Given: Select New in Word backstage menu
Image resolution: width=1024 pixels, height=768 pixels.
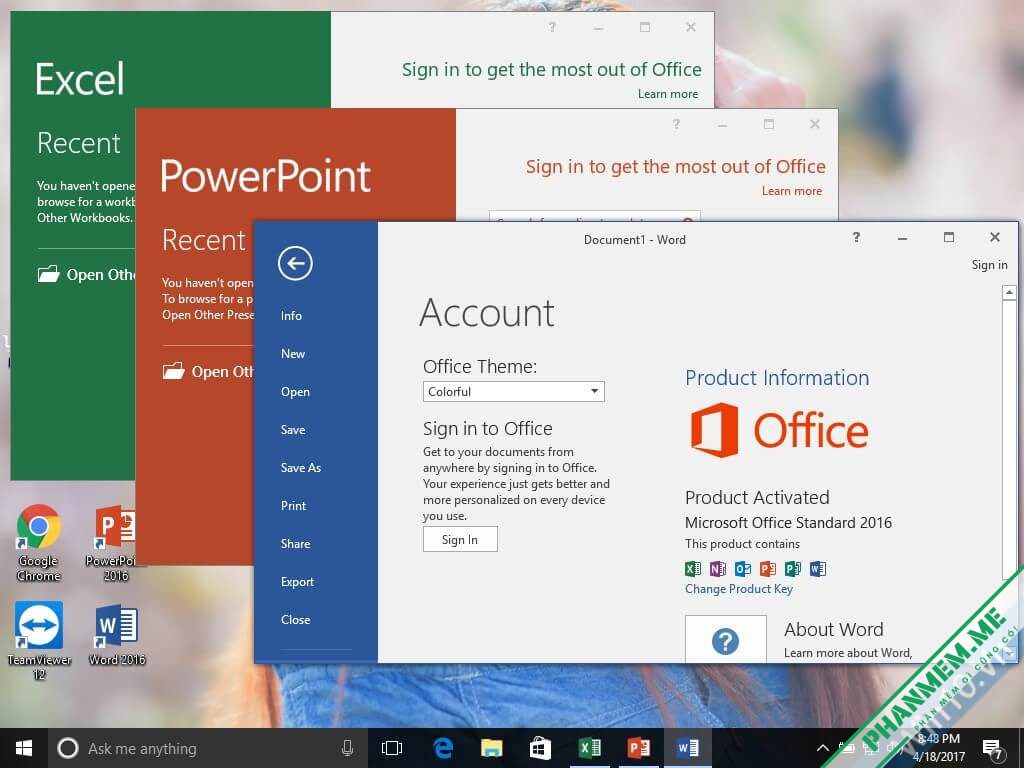Looking at the screenshot, I should click(293, 353).
